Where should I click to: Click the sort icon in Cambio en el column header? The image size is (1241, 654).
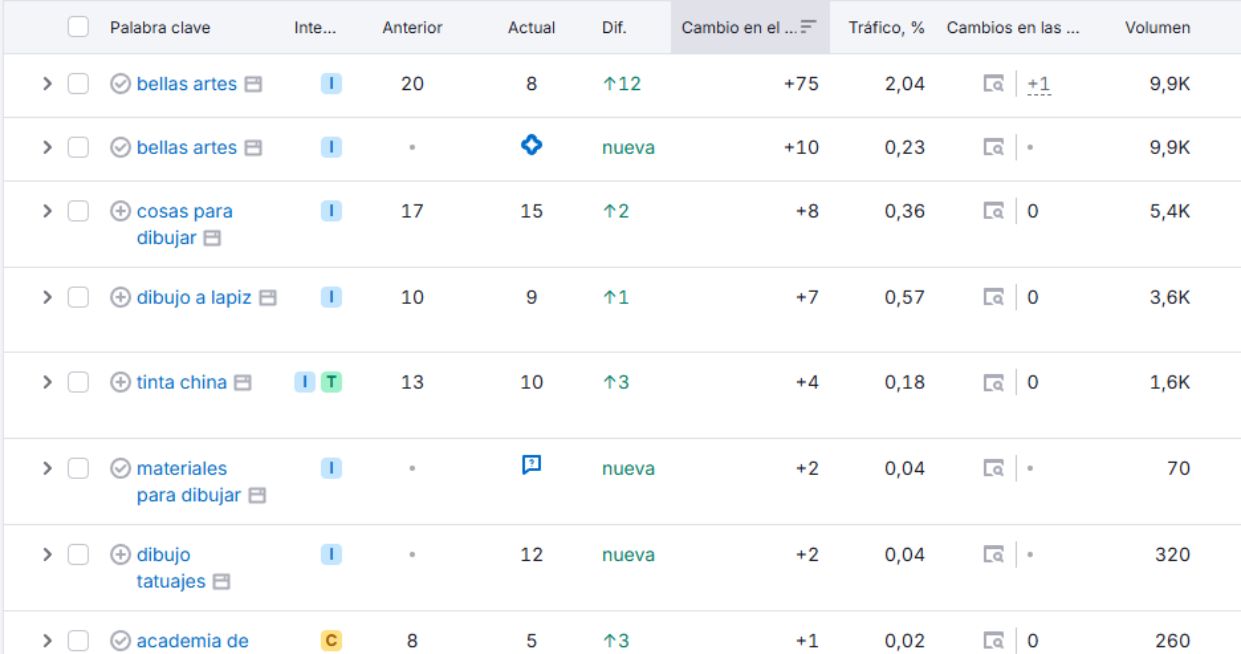809,27
